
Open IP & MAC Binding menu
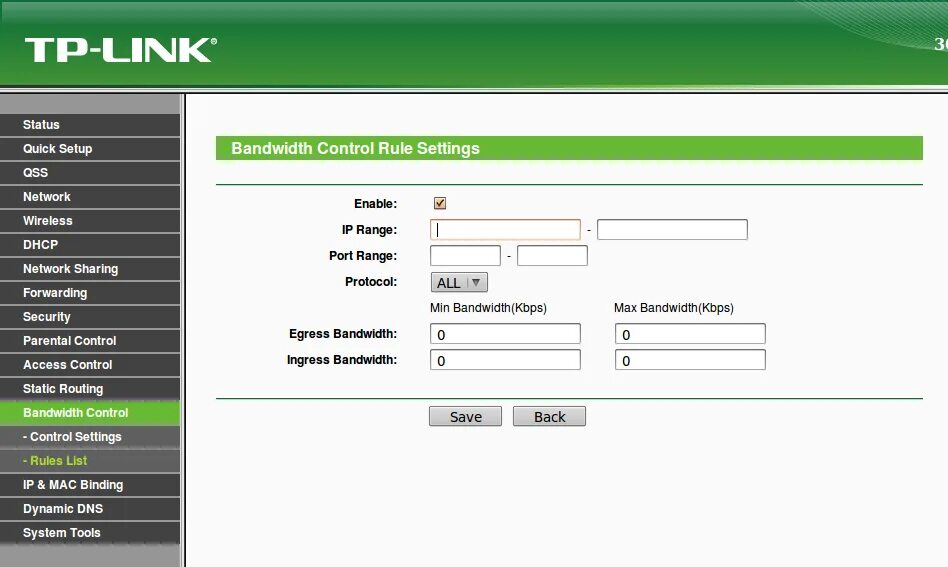[90, 485]
